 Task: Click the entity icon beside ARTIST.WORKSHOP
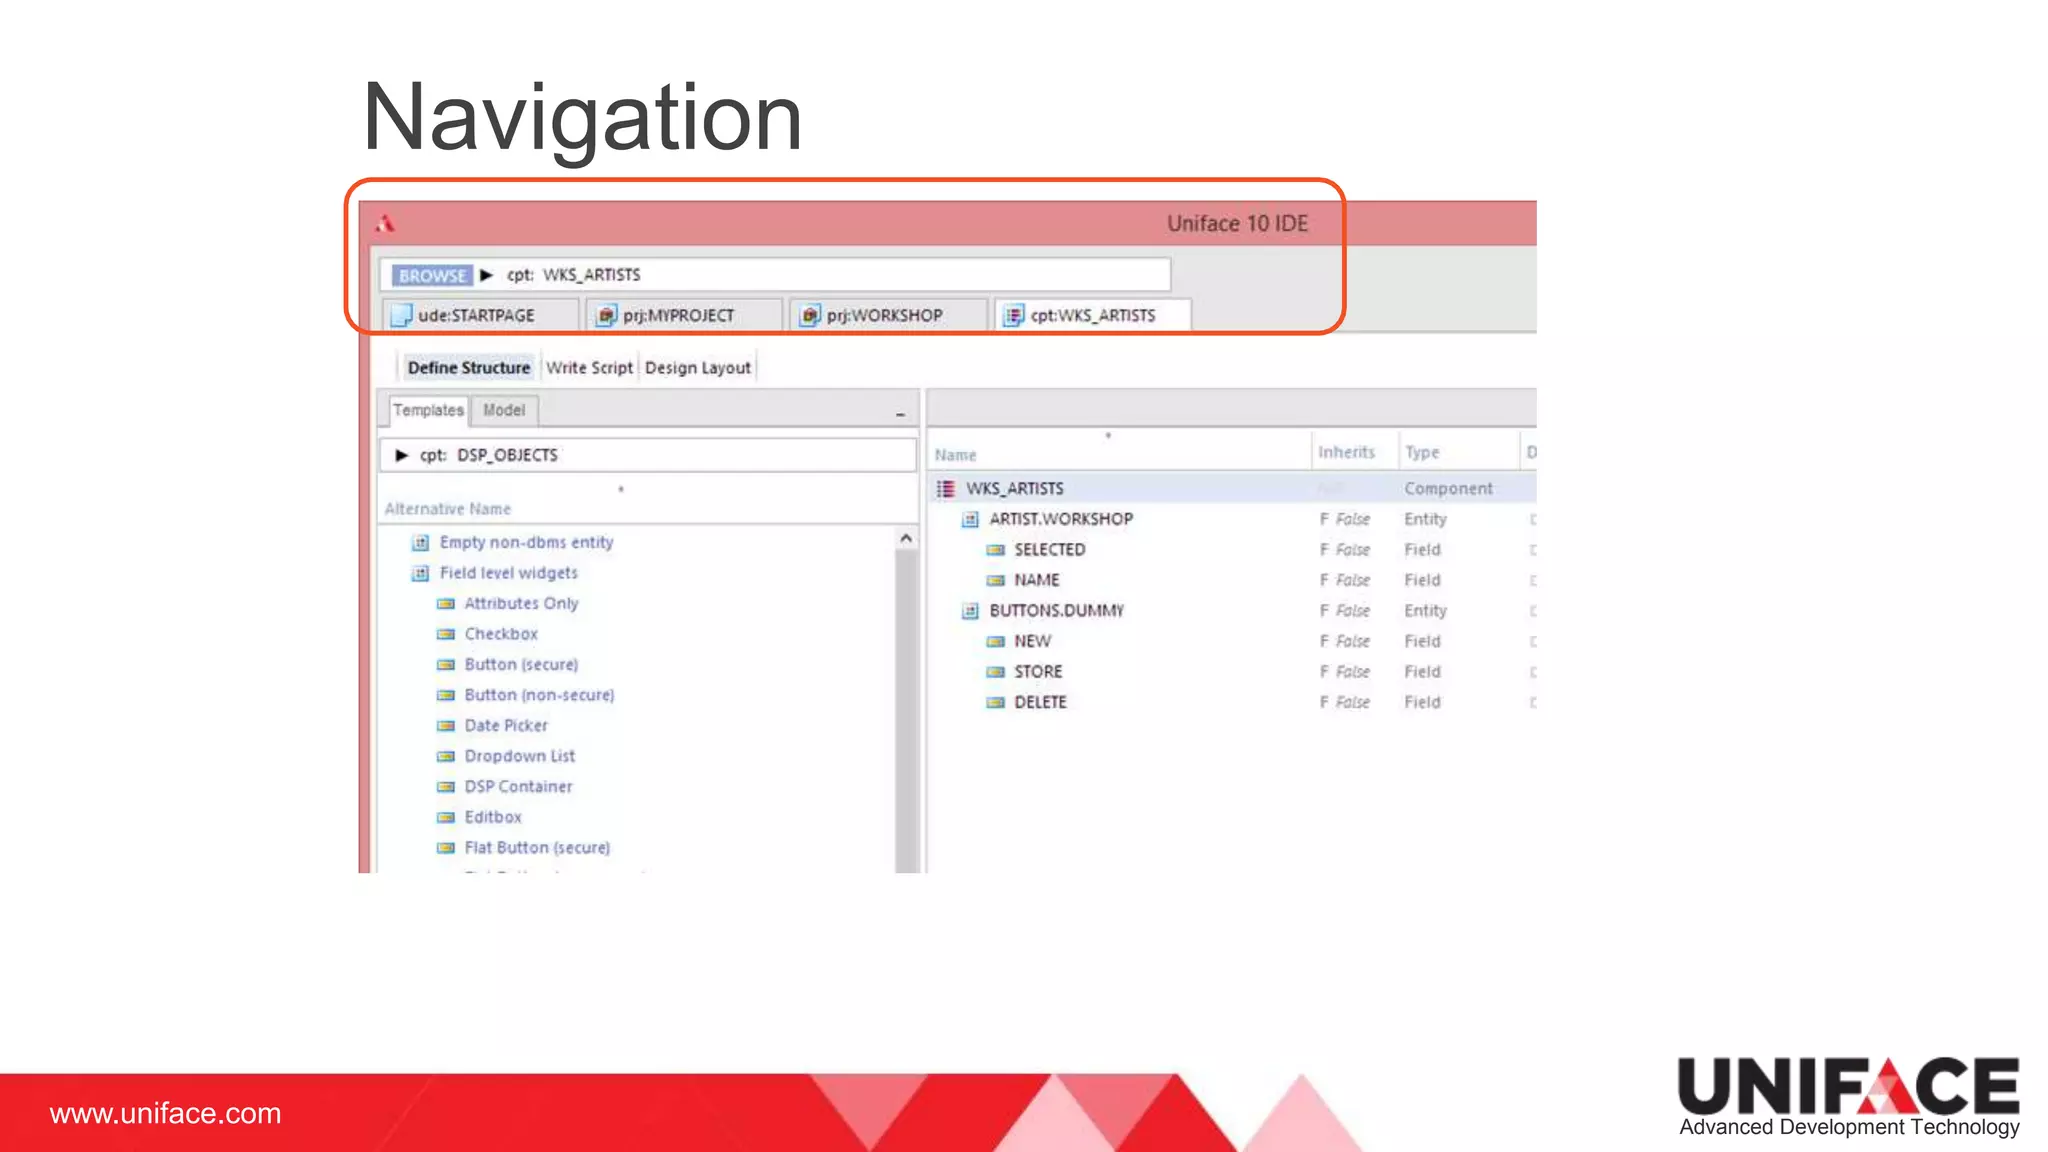(x=970, y=519)
